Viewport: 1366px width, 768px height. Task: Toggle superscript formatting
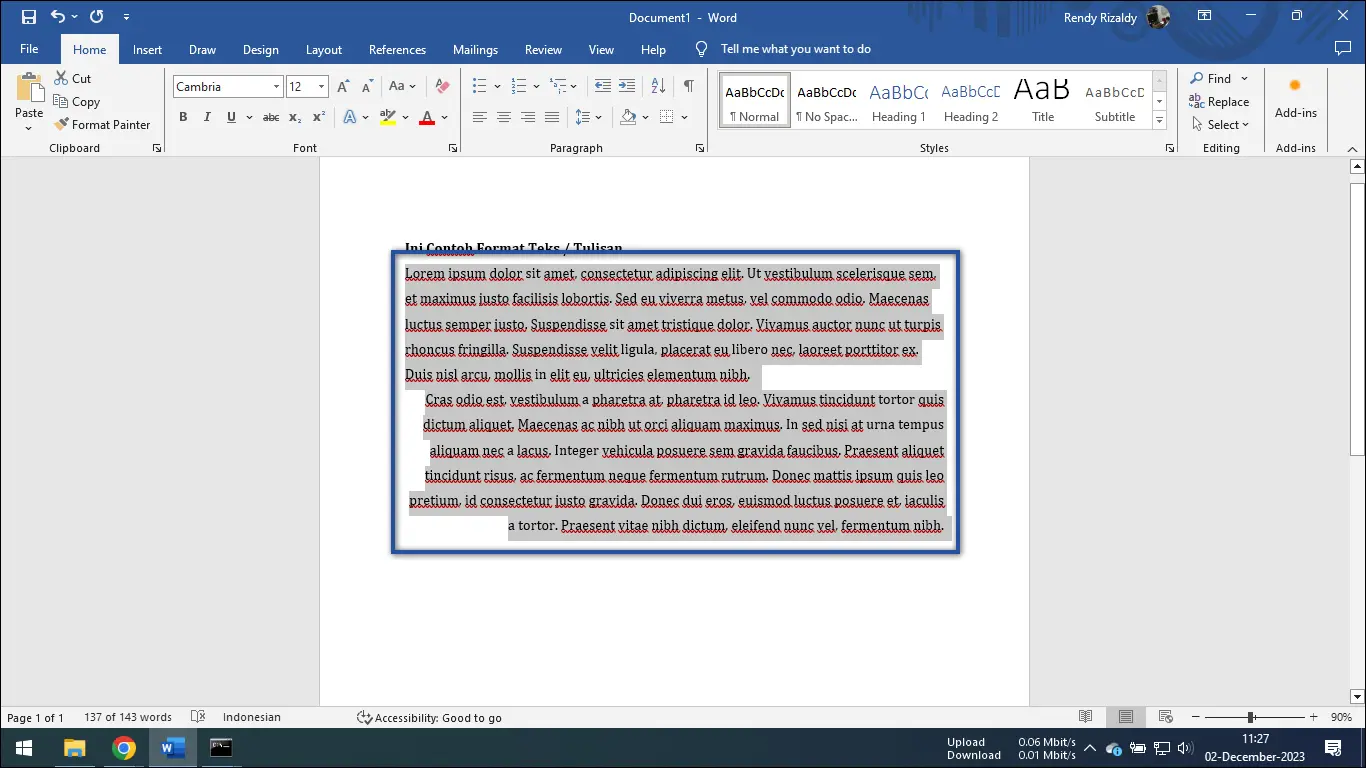317,116
